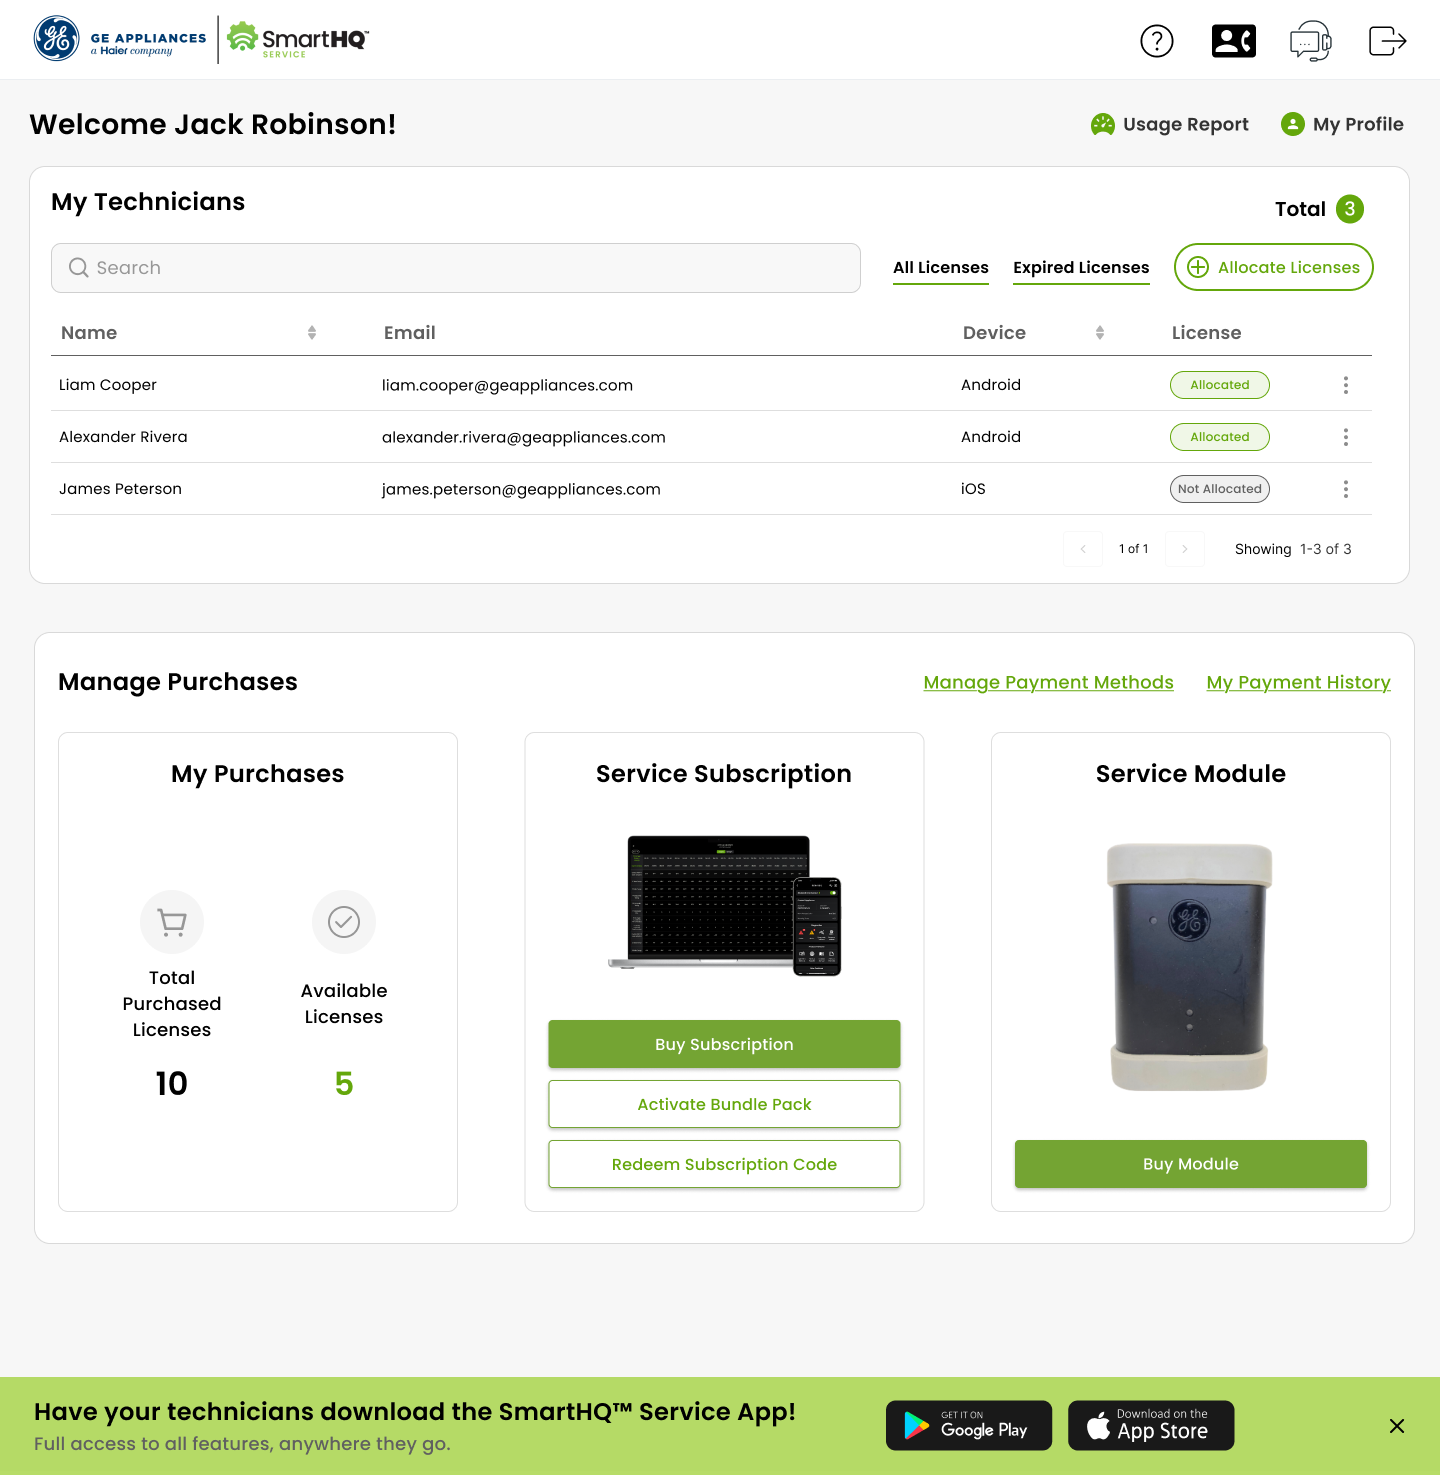Dismiss the app download banner with the X
1440x1475 pixels.
pos(1397,1426)
